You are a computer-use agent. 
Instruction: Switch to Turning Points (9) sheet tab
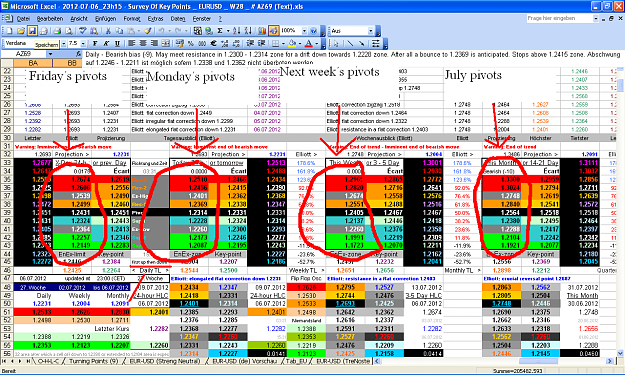[x=94, y=361]
